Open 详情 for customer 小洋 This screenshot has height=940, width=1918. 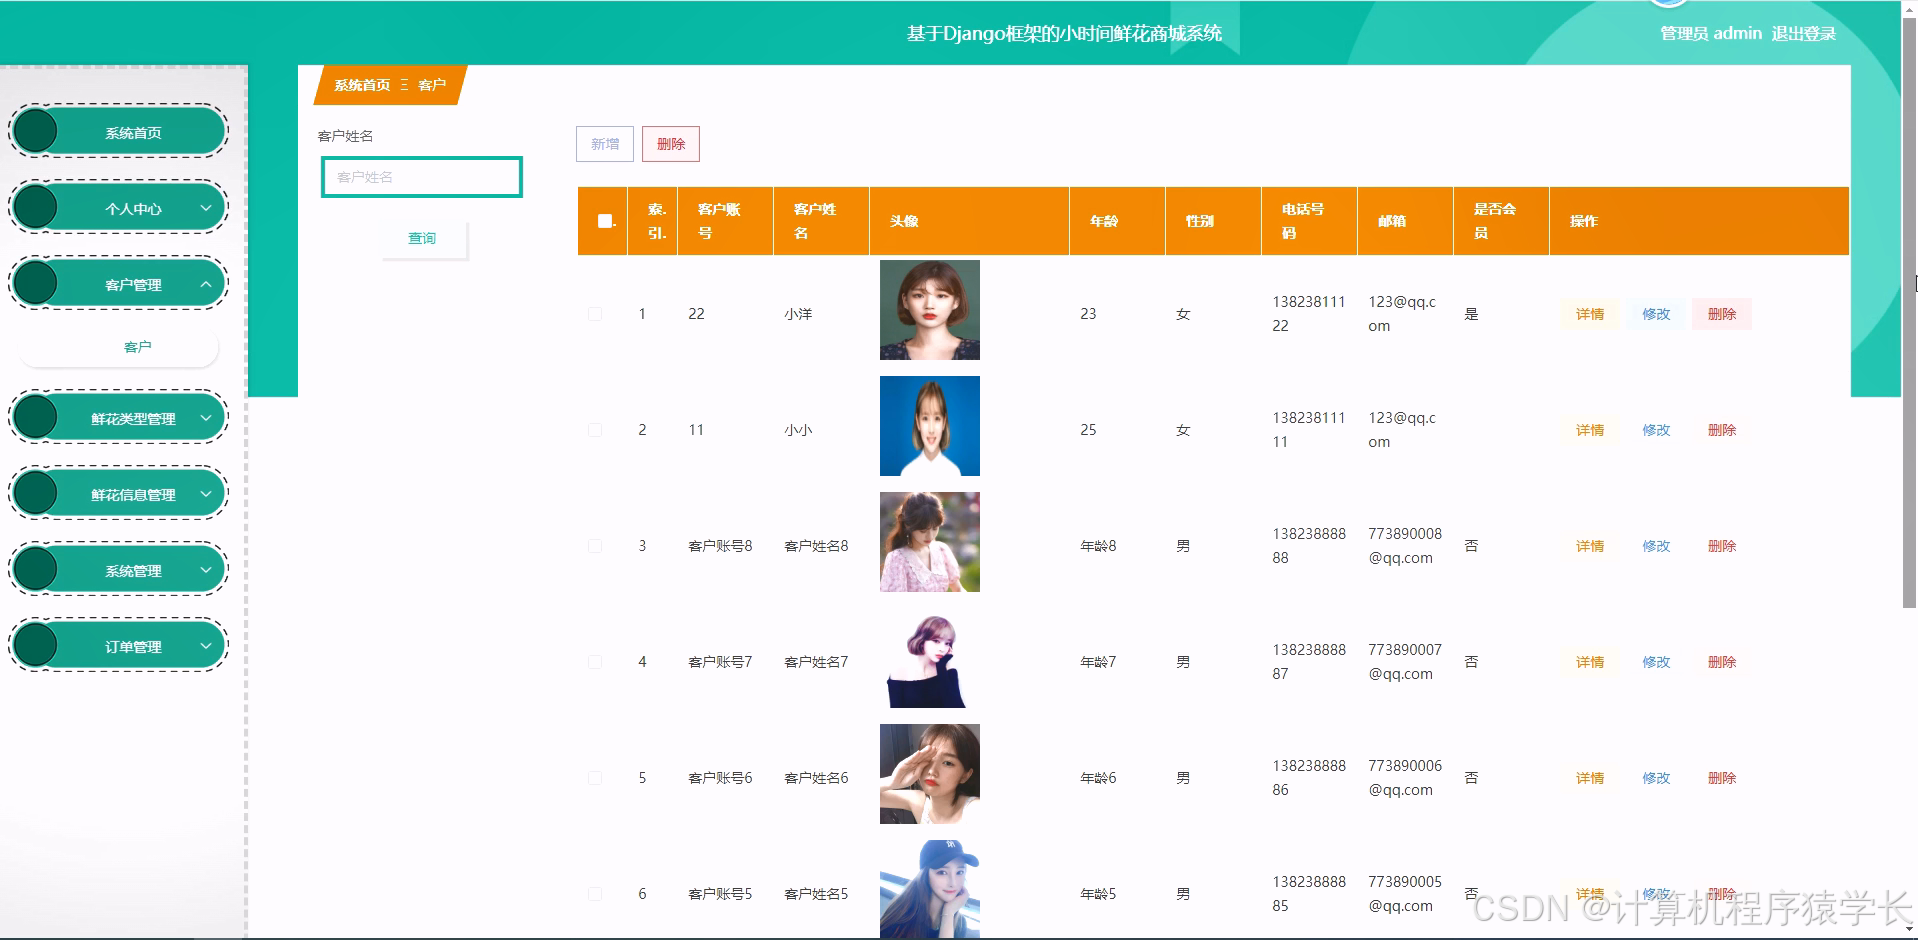[1590, 314]
